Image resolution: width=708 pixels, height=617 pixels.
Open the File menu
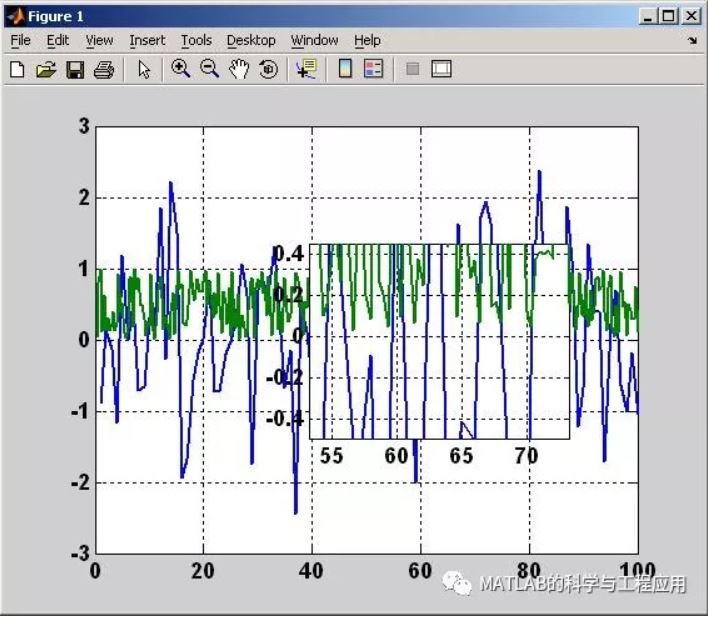[20, 40]
